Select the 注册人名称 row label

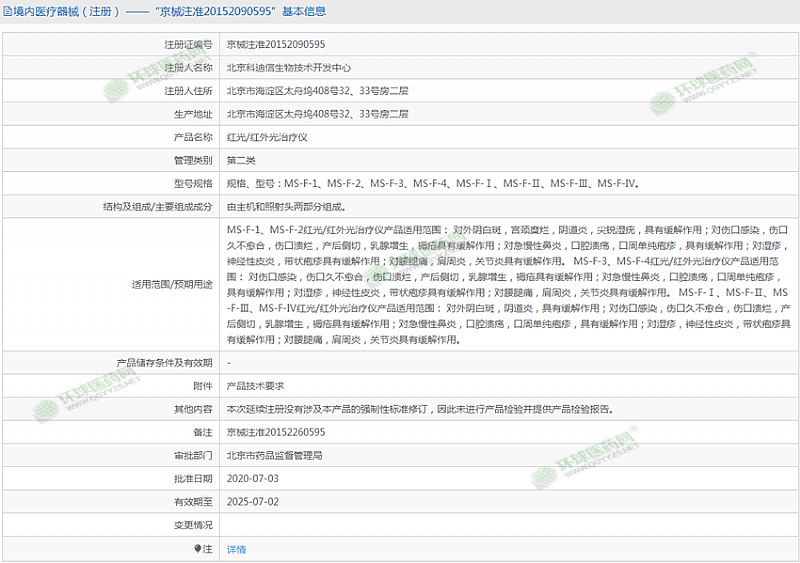coord(189,67)
